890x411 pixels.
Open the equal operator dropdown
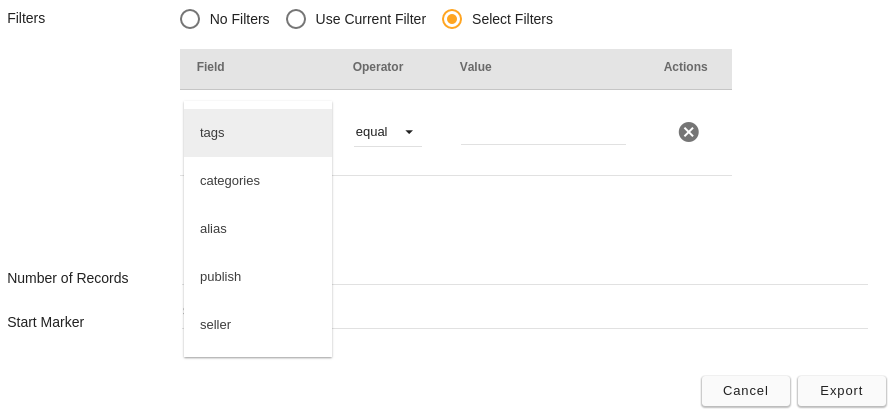coord(388,132)
